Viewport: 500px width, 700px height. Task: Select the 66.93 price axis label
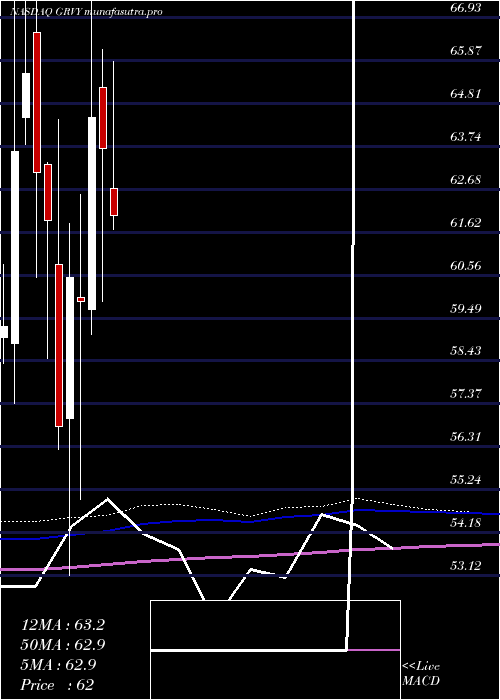click(x=465, y=8)
